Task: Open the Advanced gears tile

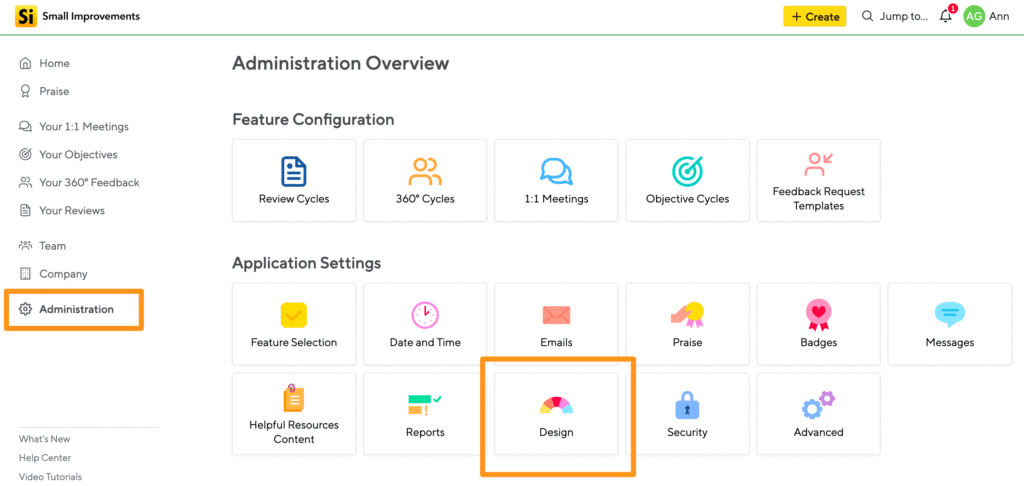Action: coord(818,414)
